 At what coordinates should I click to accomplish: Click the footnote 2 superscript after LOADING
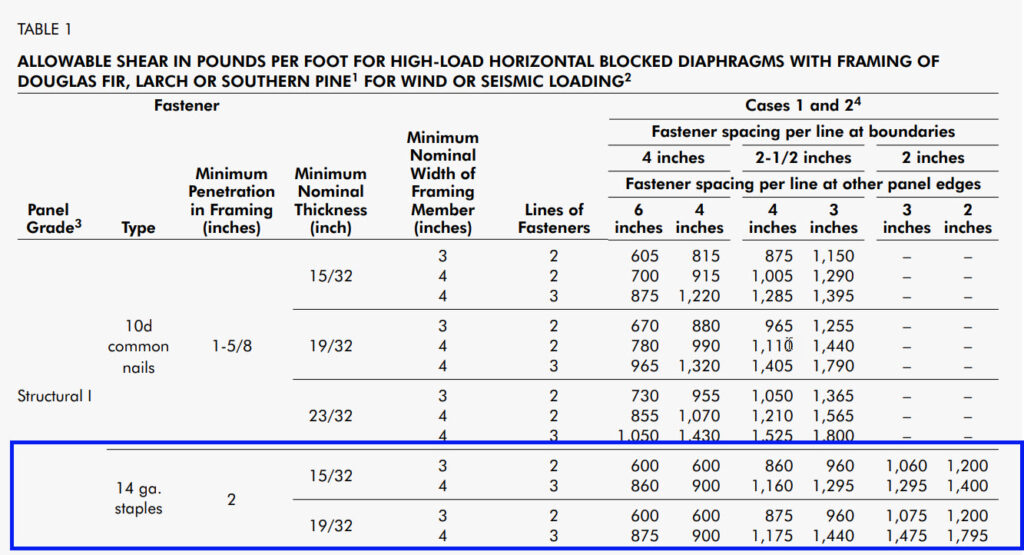pyautogui.click(x=628, y=77)
